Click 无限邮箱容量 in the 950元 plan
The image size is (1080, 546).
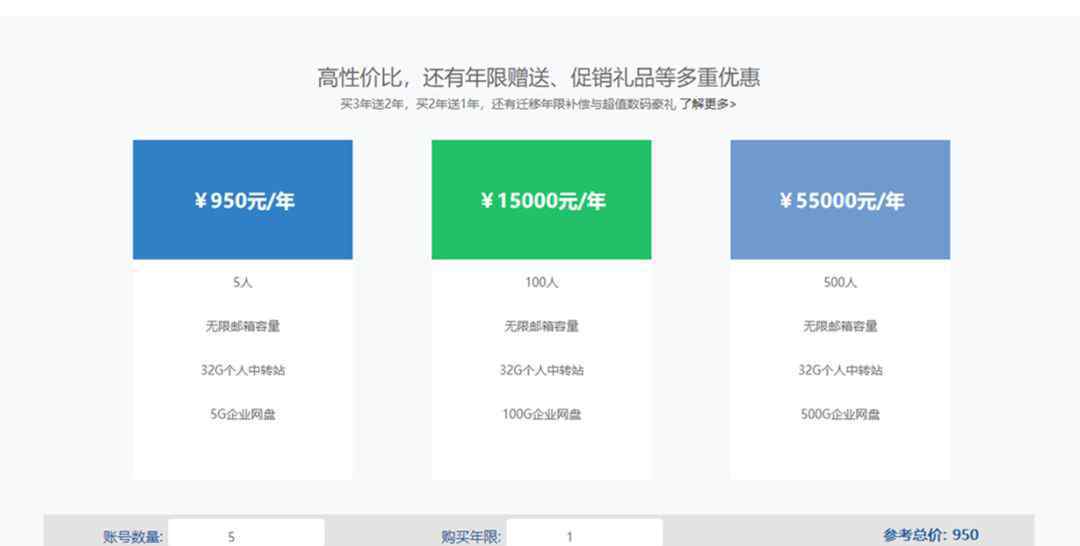click(242, 326)
